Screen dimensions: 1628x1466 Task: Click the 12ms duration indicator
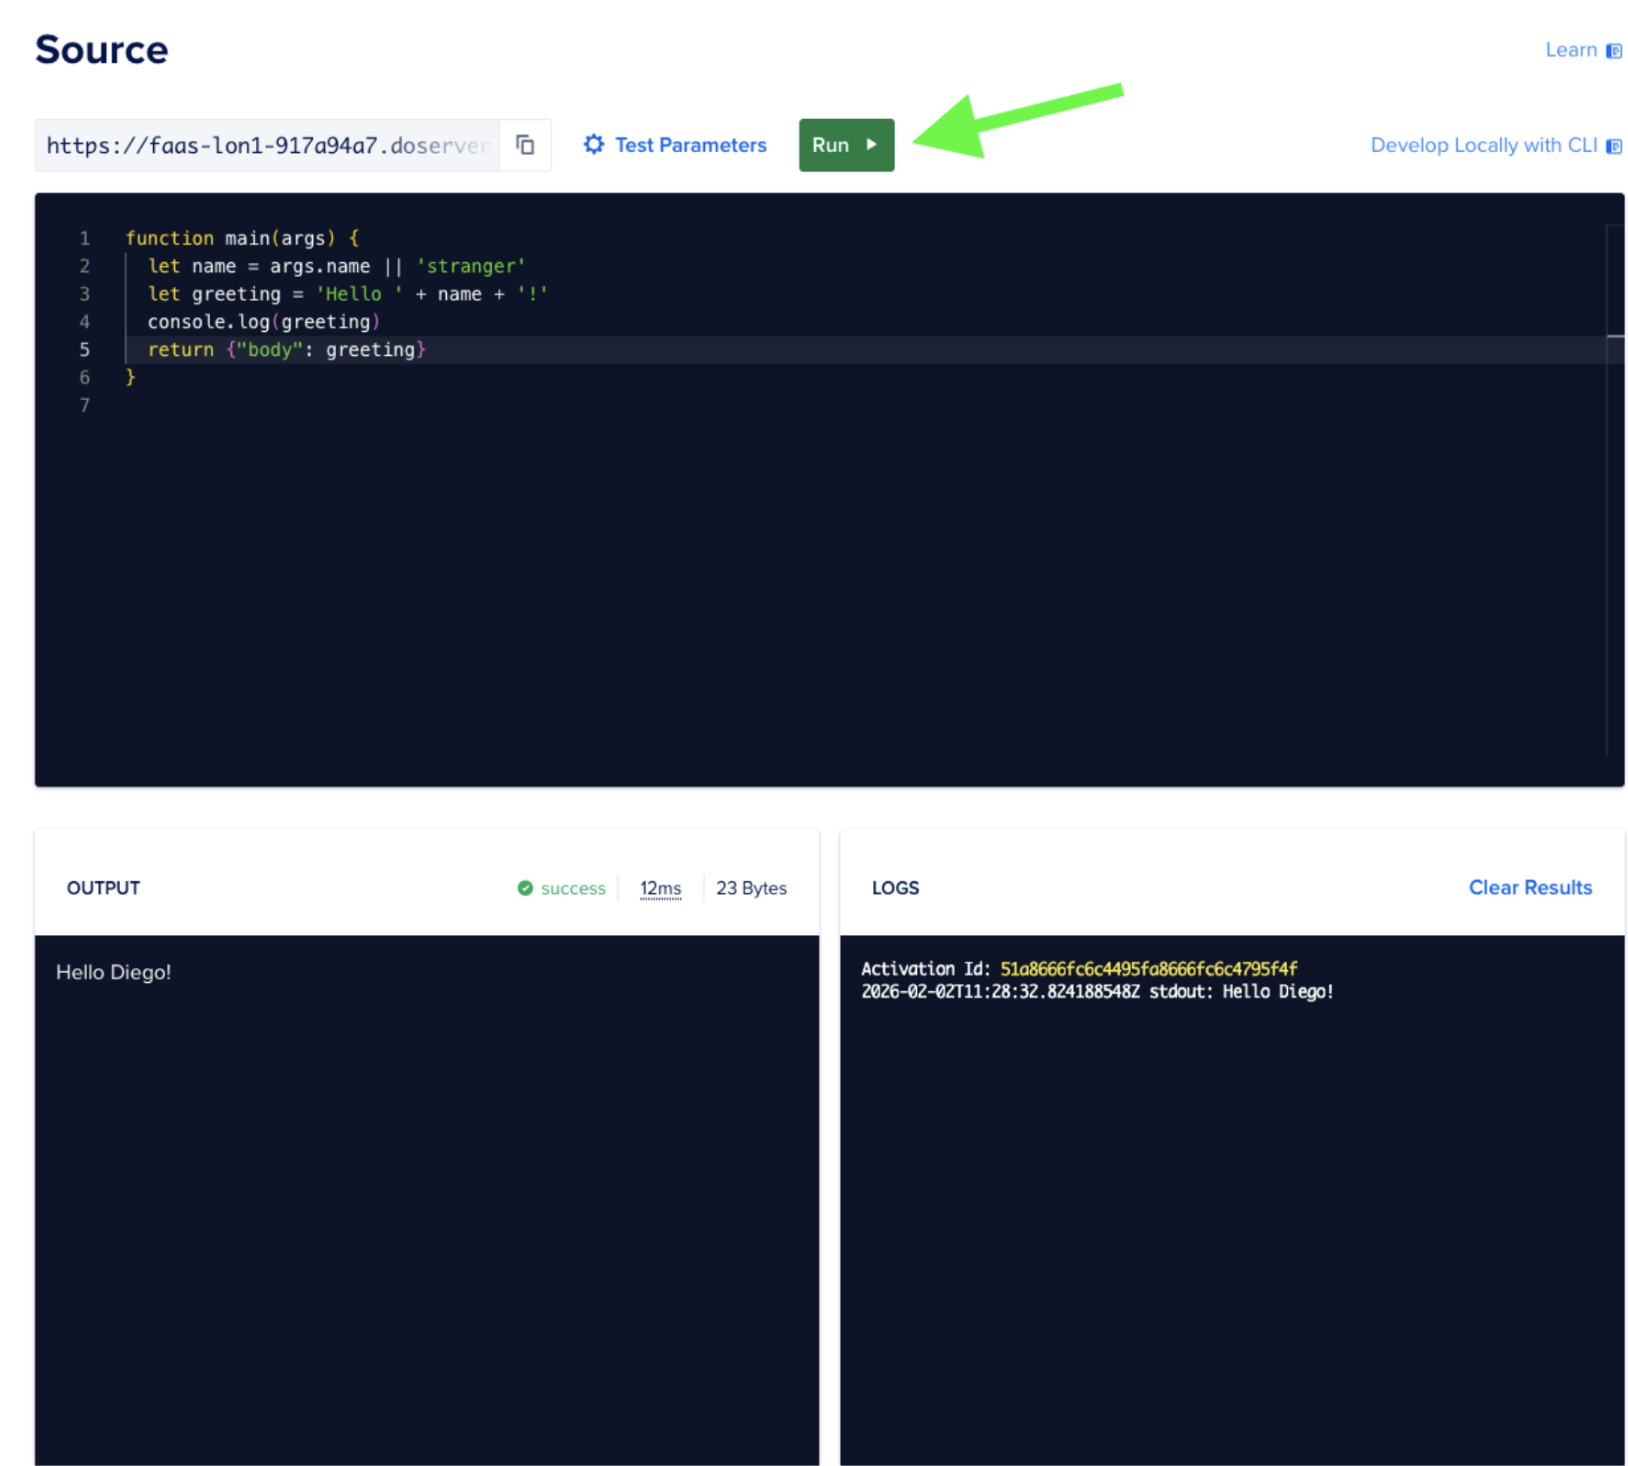[660, 888]
